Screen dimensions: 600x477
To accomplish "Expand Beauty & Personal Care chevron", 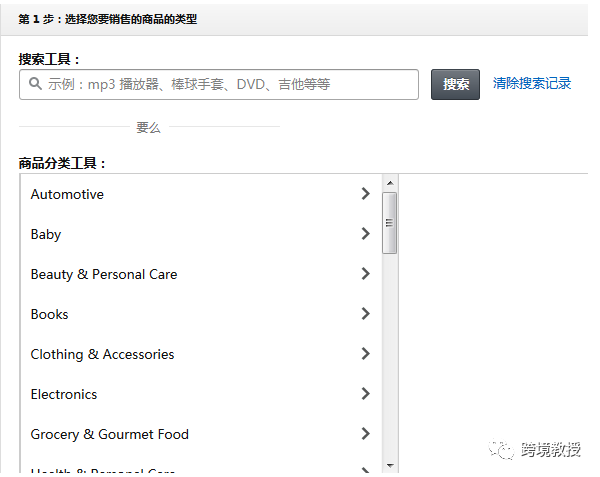I will coord(365,274).
